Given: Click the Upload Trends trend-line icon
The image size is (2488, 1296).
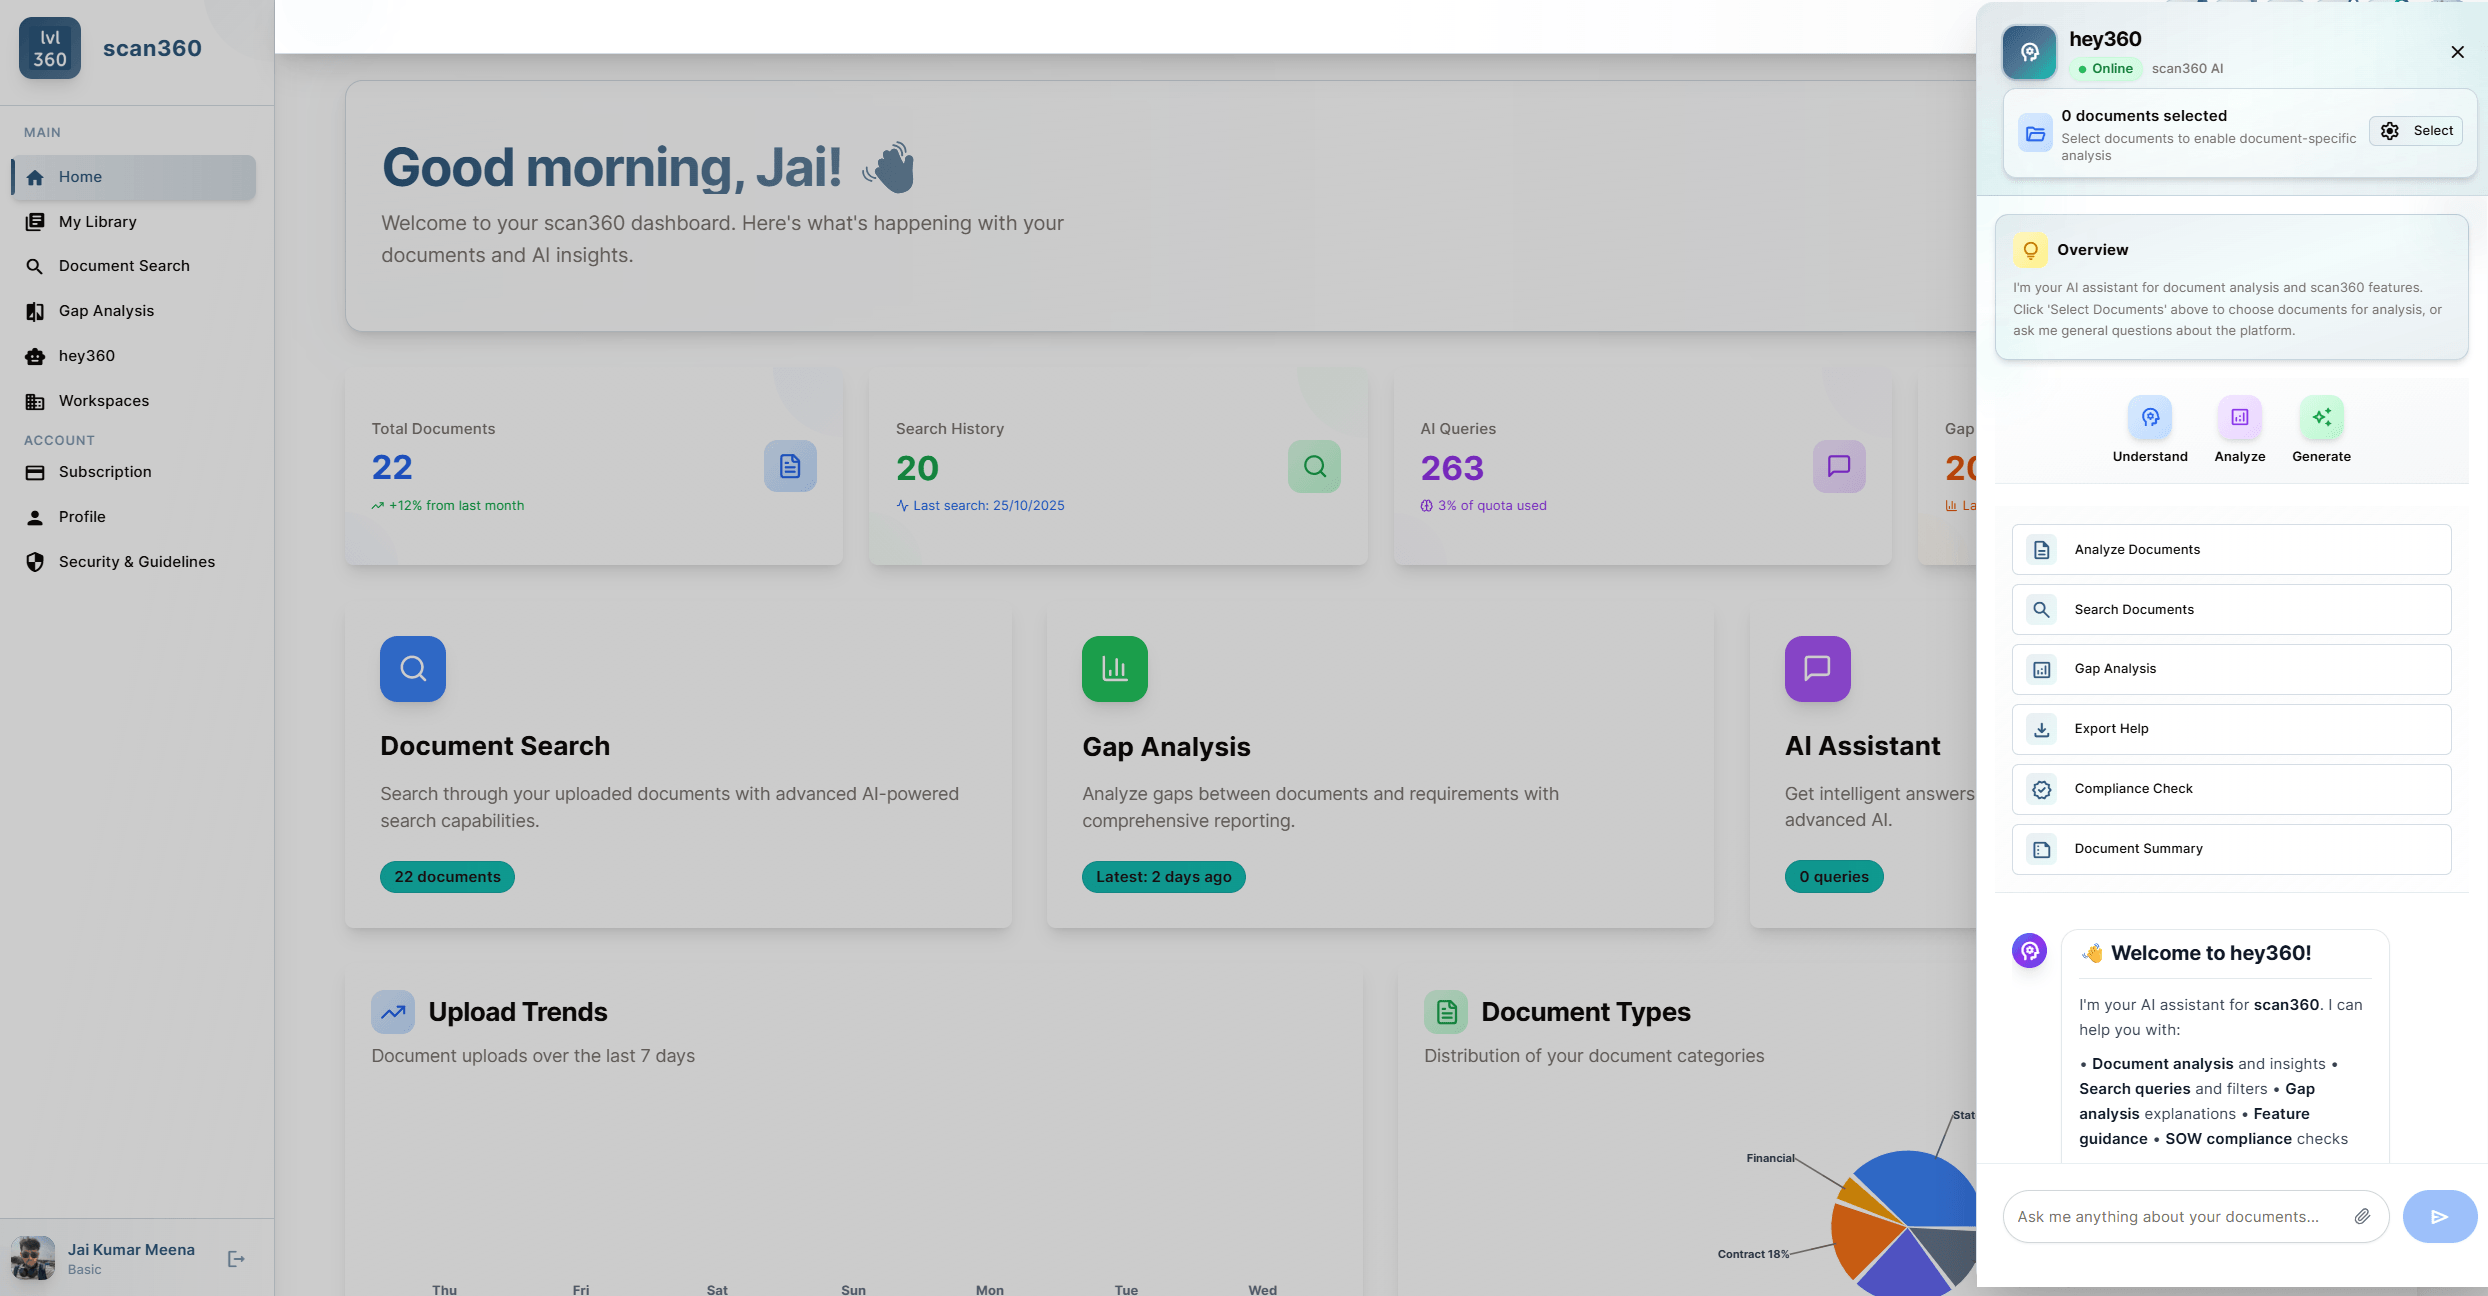Looking at the screenshot, I should click(x=392, y=1012).
